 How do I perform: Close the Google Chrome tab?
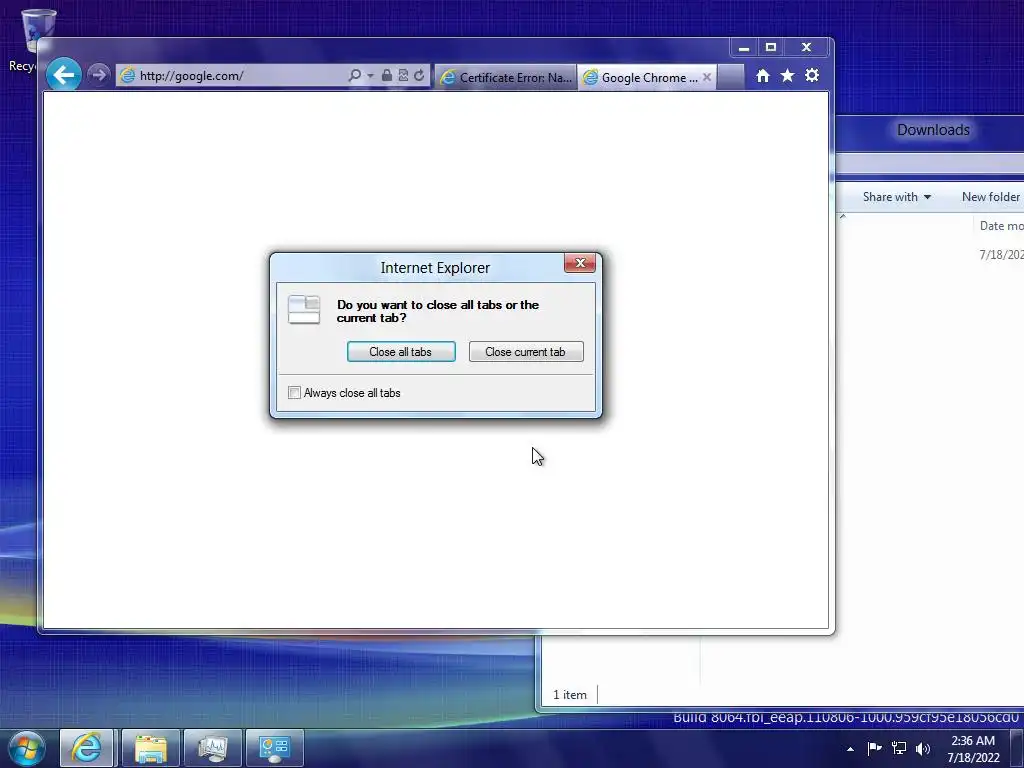point(707,77)
